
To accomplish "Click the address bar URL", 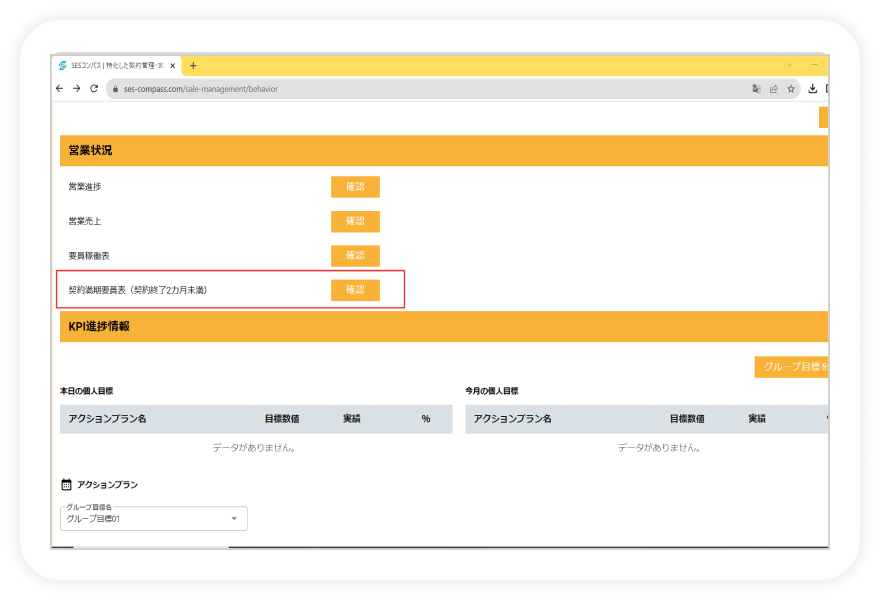I will pos(201,89).
